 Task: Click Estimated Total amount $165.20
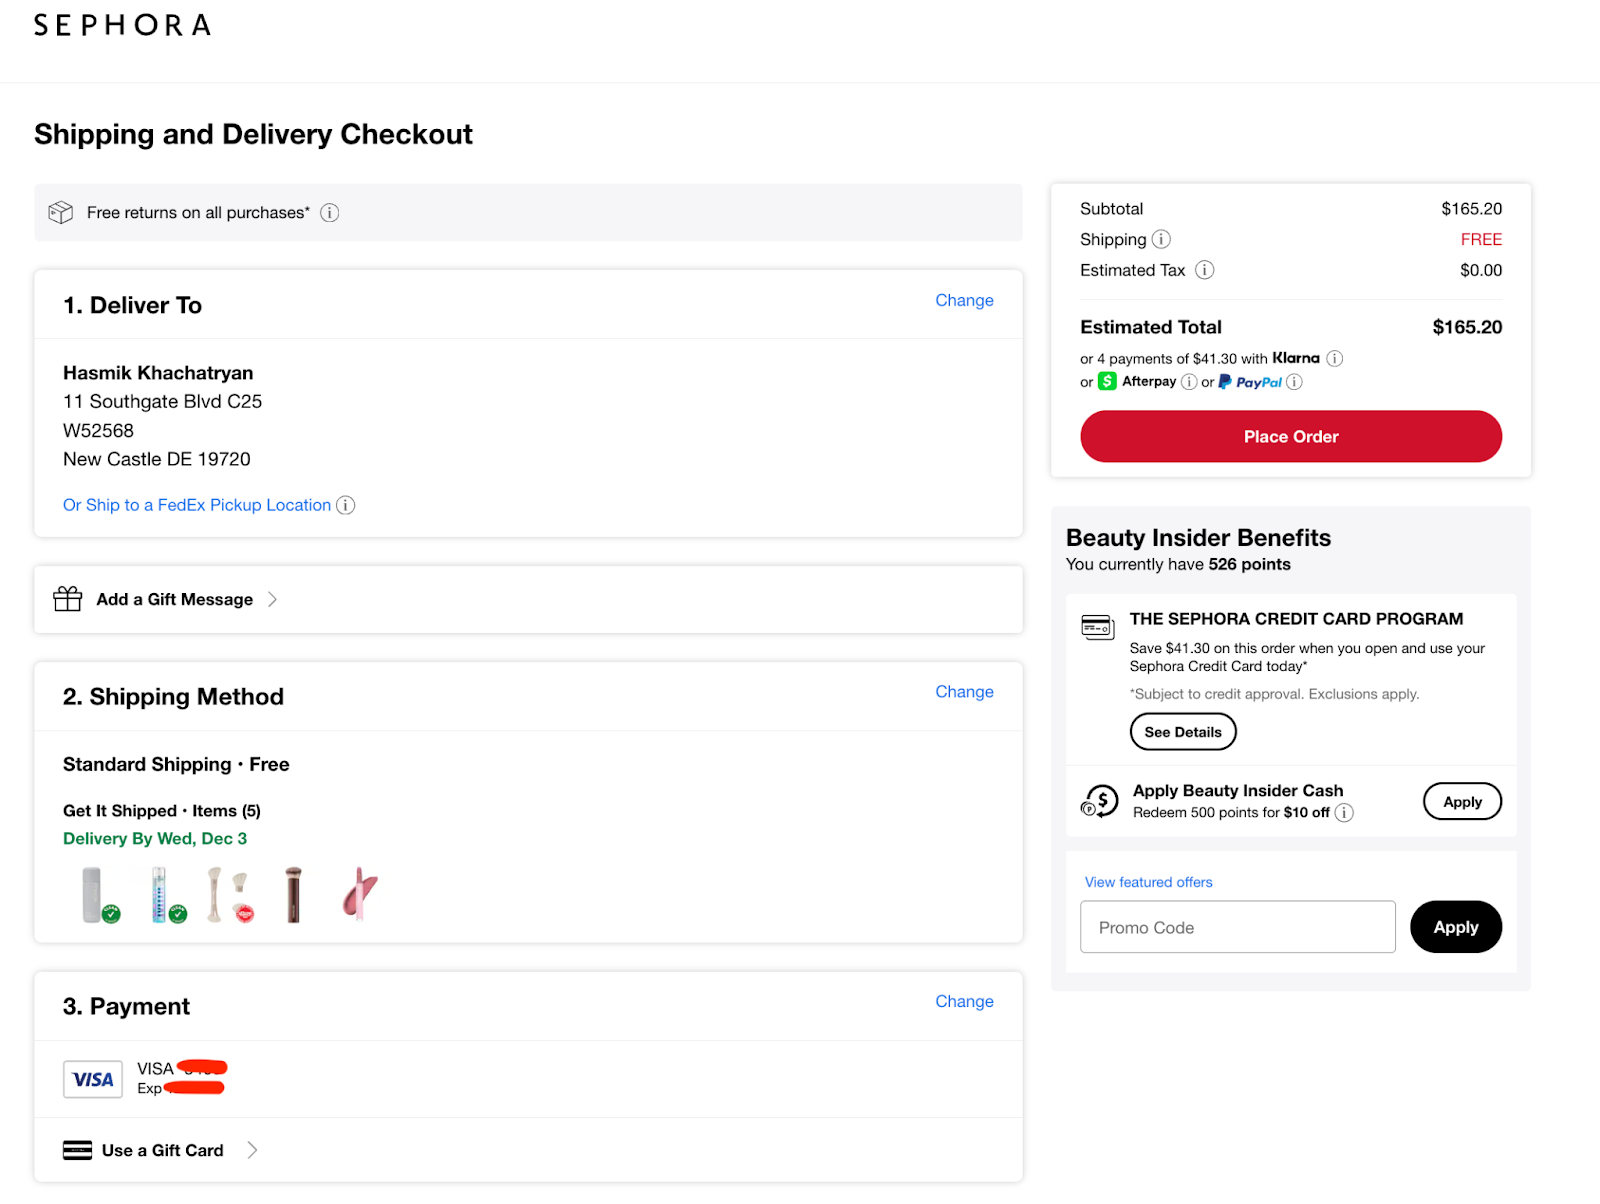[x=1467, y=327]
